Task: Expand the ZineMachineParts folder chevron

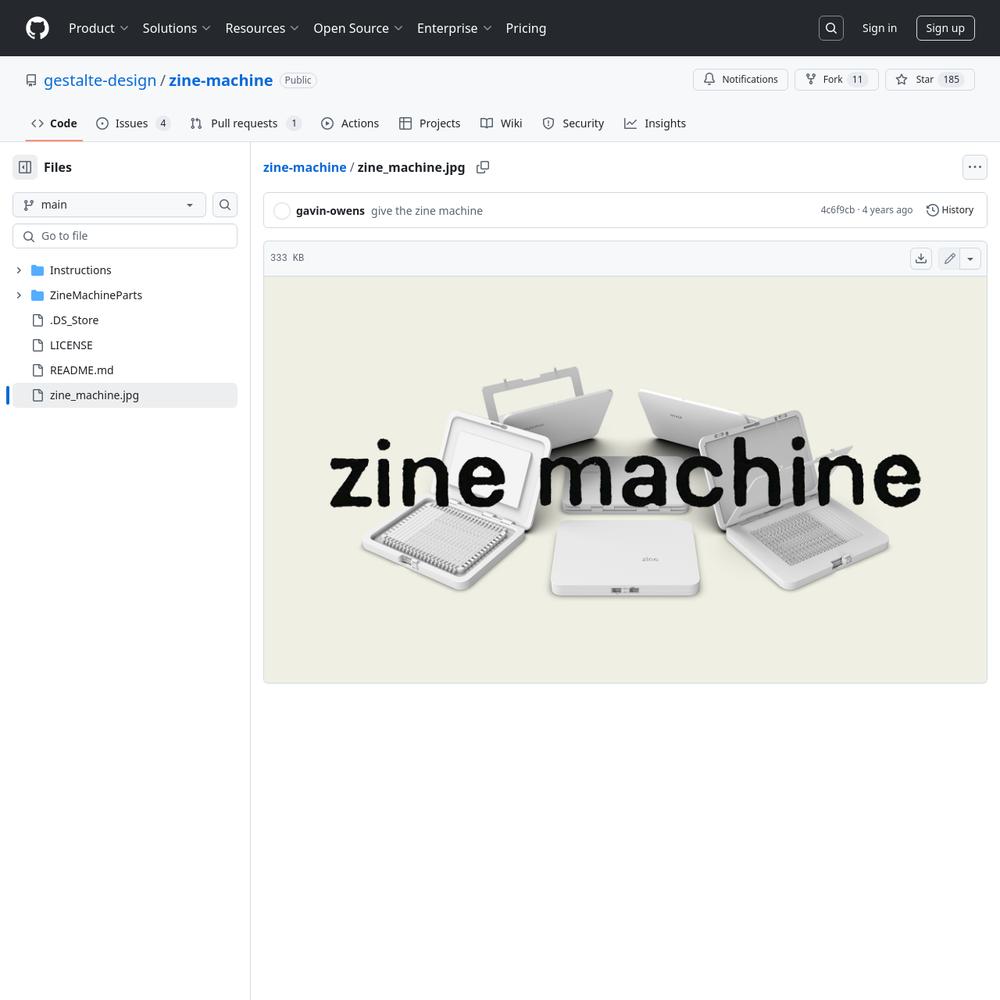Action: click(18, 295)
